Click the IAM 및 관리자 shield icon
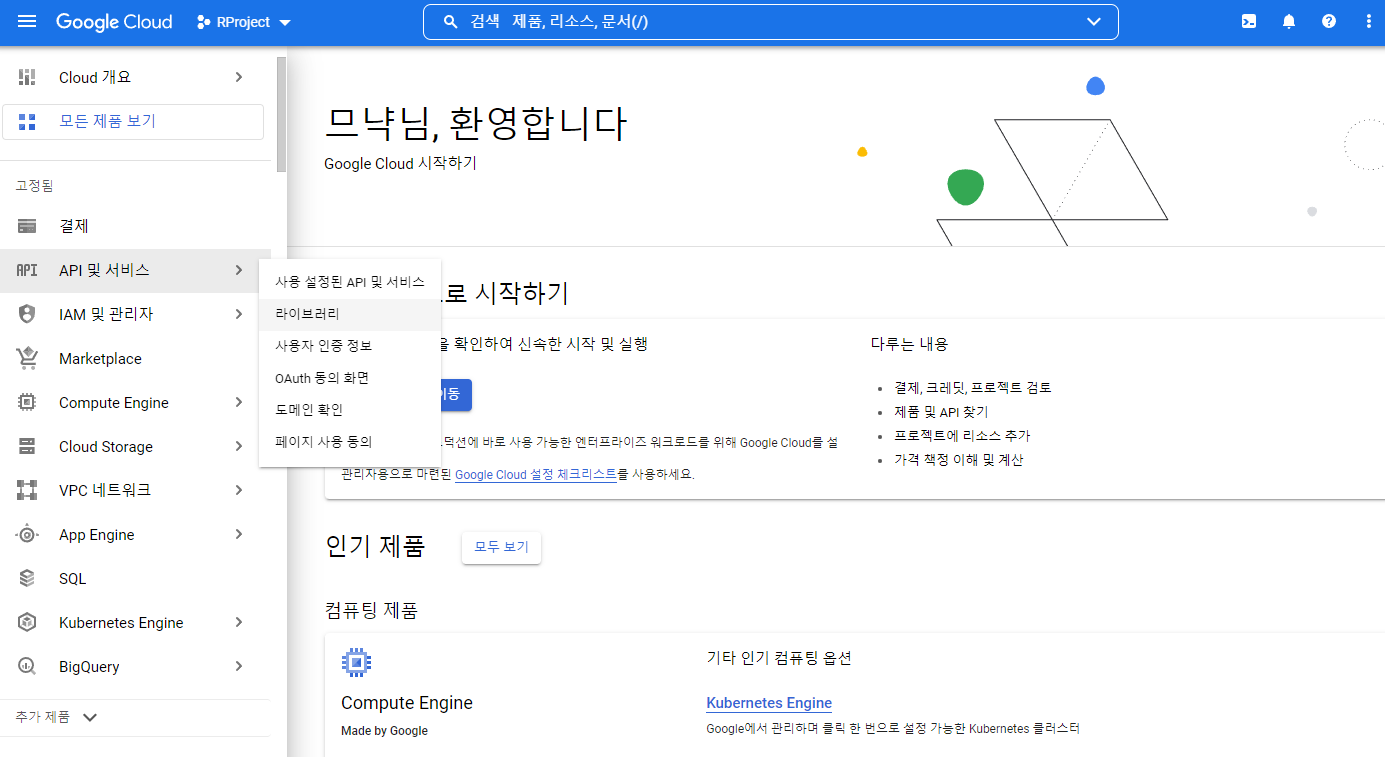The image size is (1385, 757). click(x=27, y=314)
